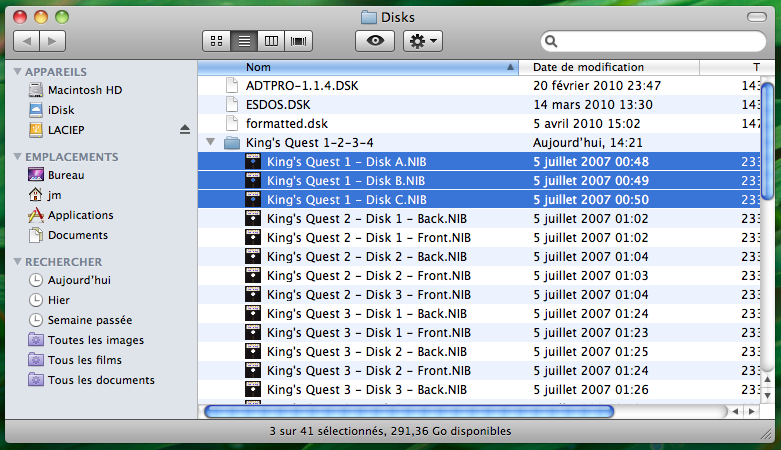Click the Disks folder icon in title bar

(369, 17)
